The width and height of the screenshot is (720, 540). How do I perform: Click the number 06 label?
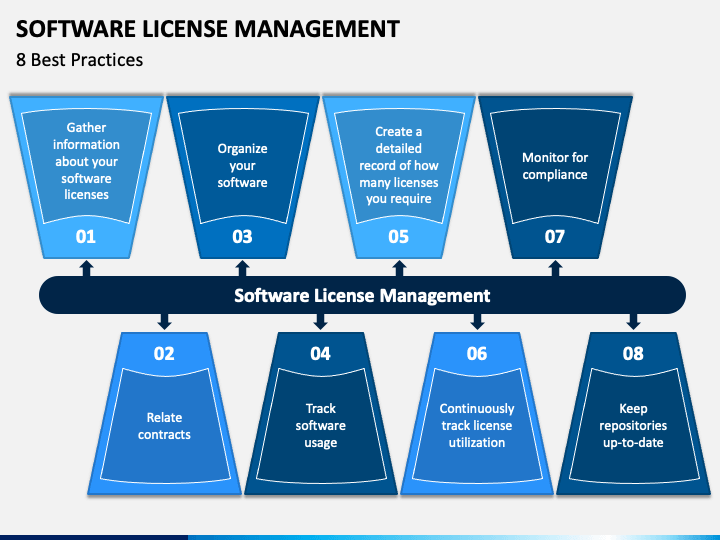477,354
